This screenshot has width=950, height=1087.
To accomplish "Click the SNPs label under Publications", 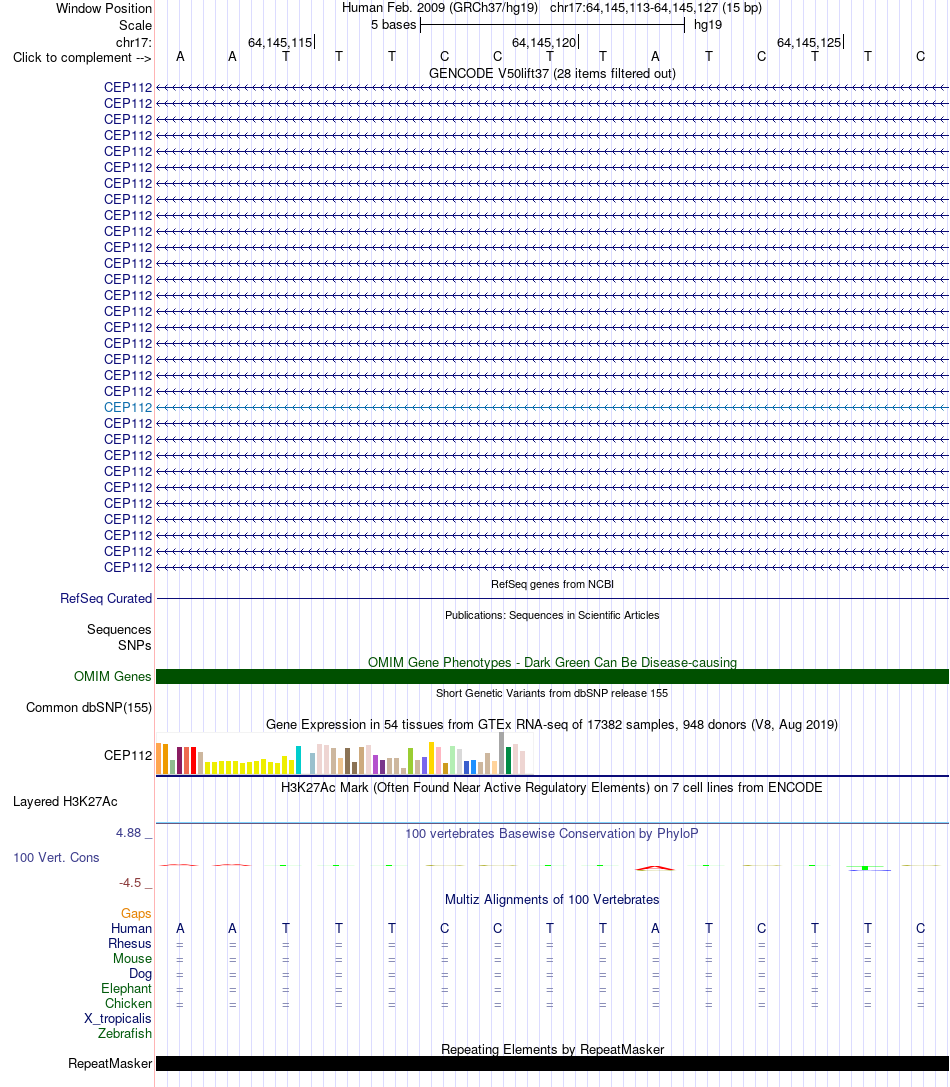I will (x=135, y=645).
